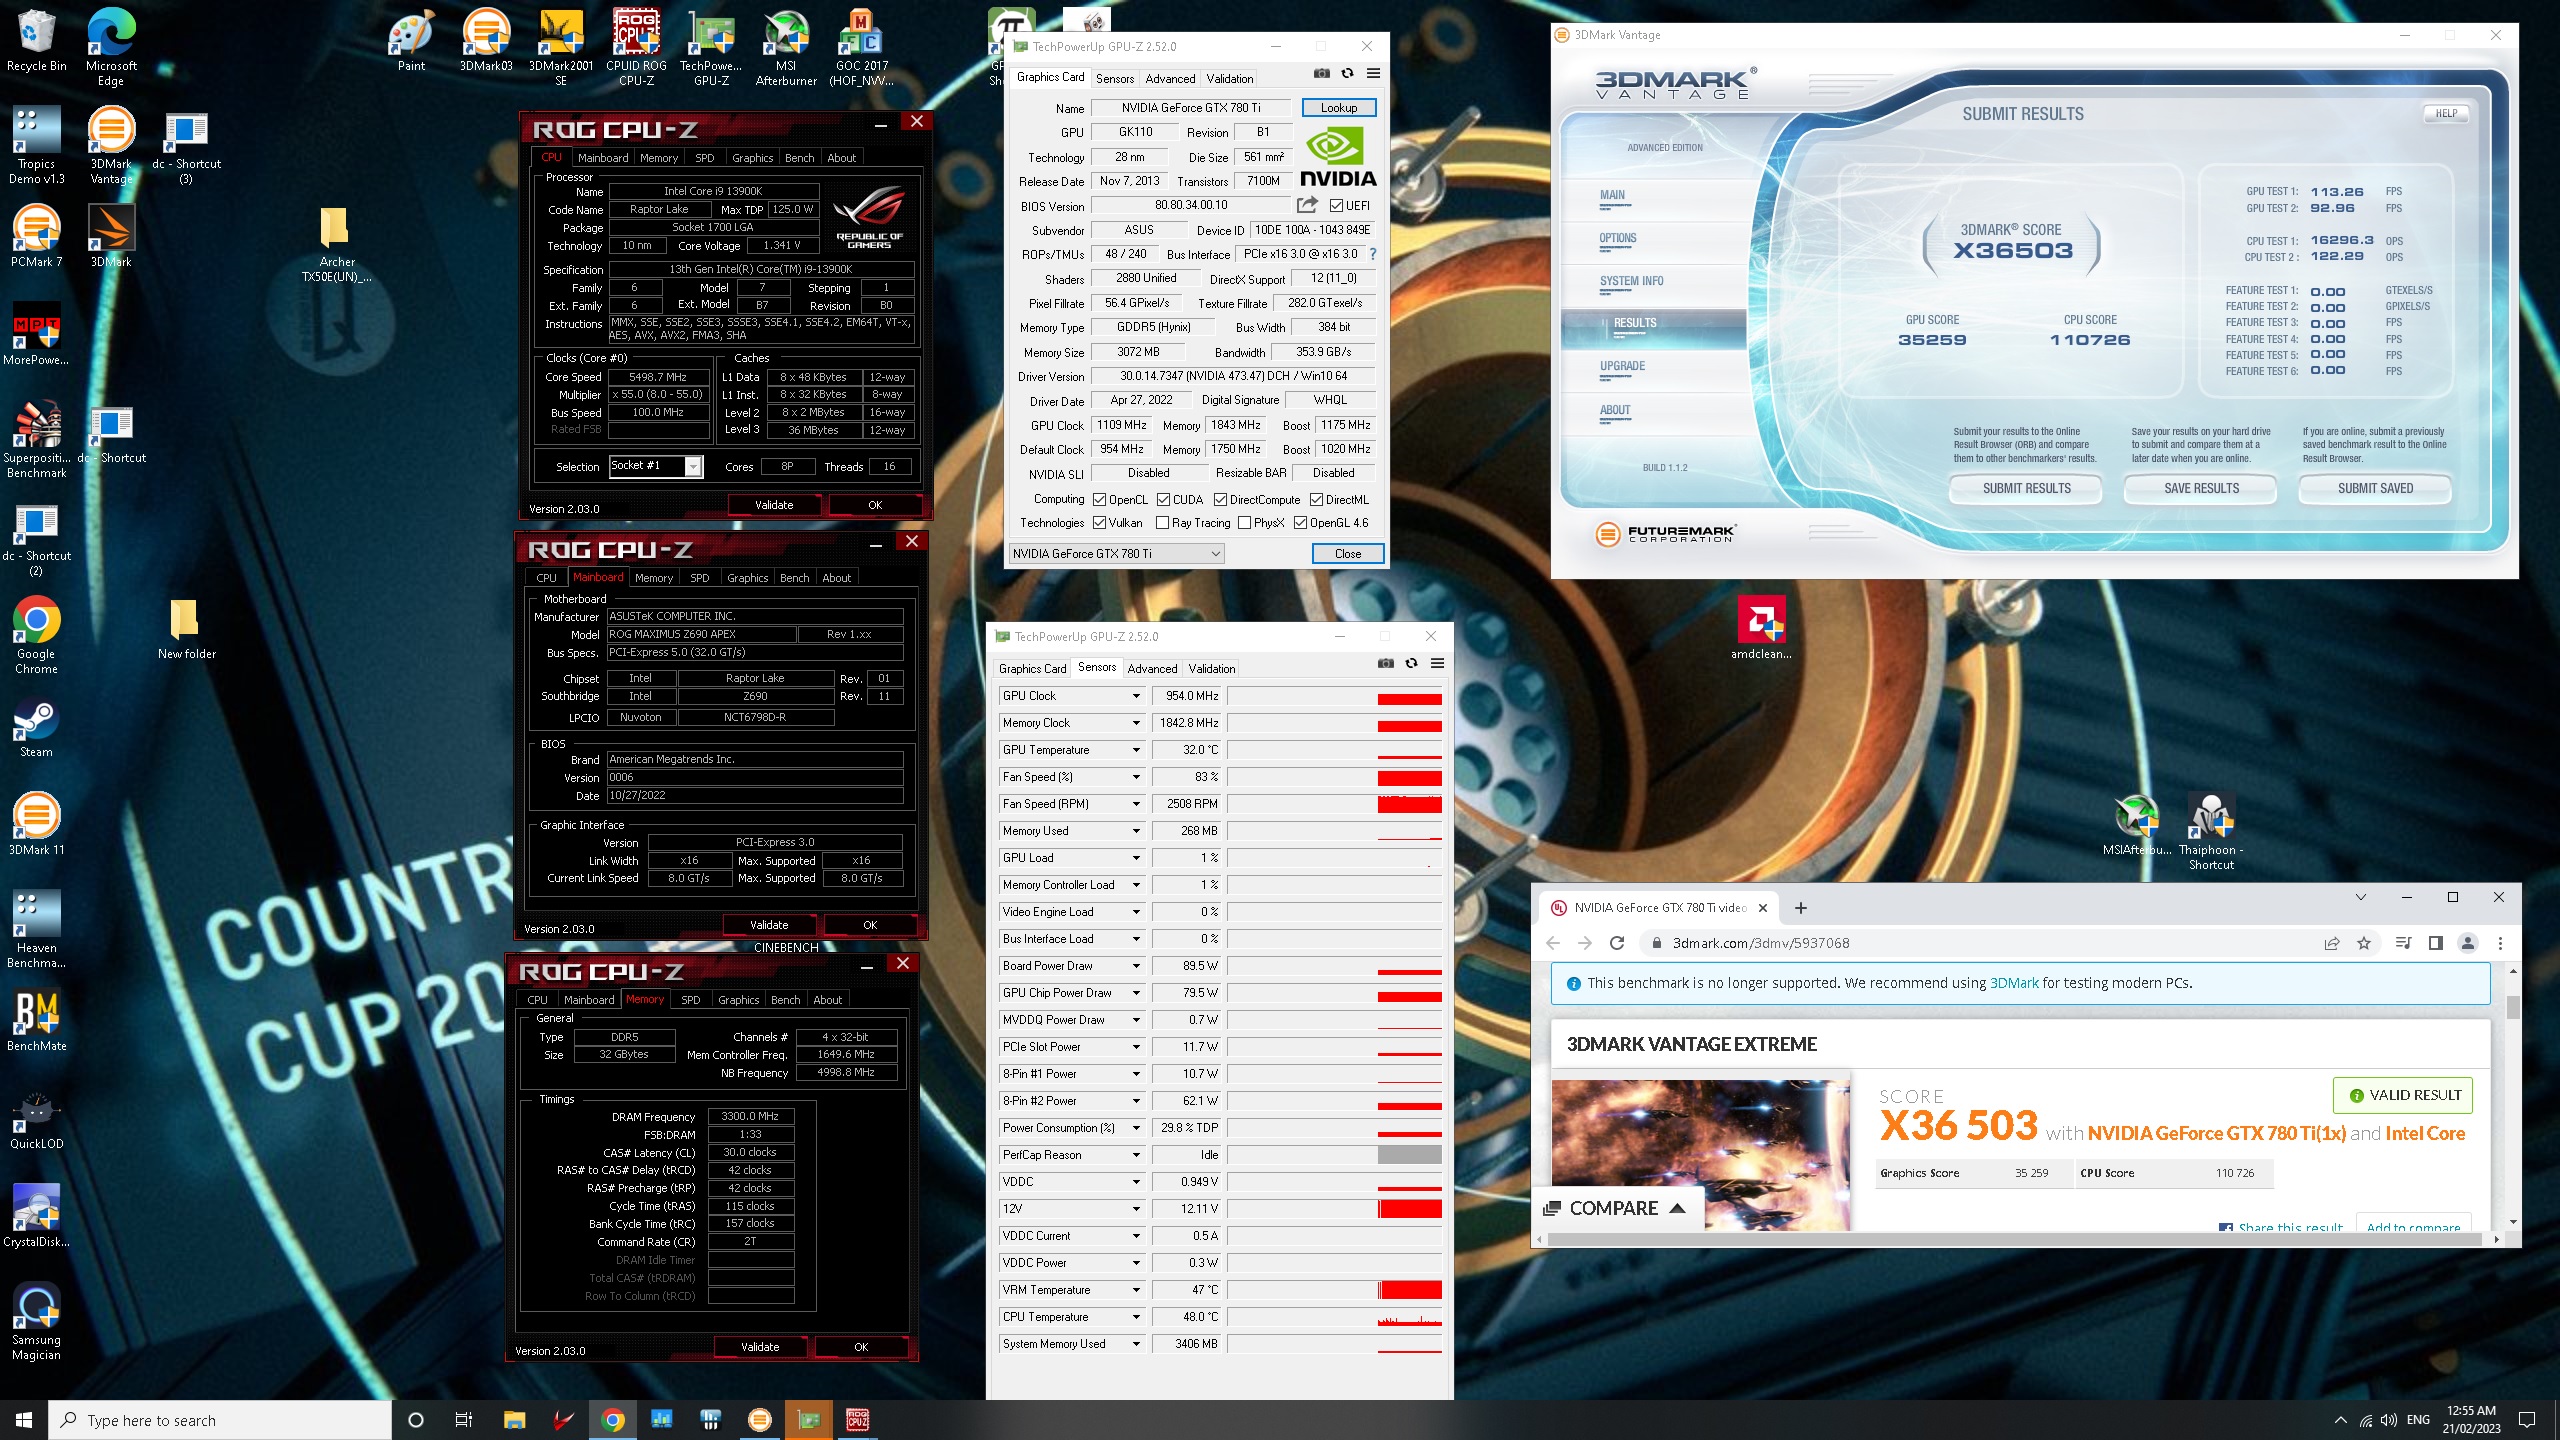
Task: Click SUBMIT RESULTS in 3DMark Vantage
Action: click(2026, 488)
